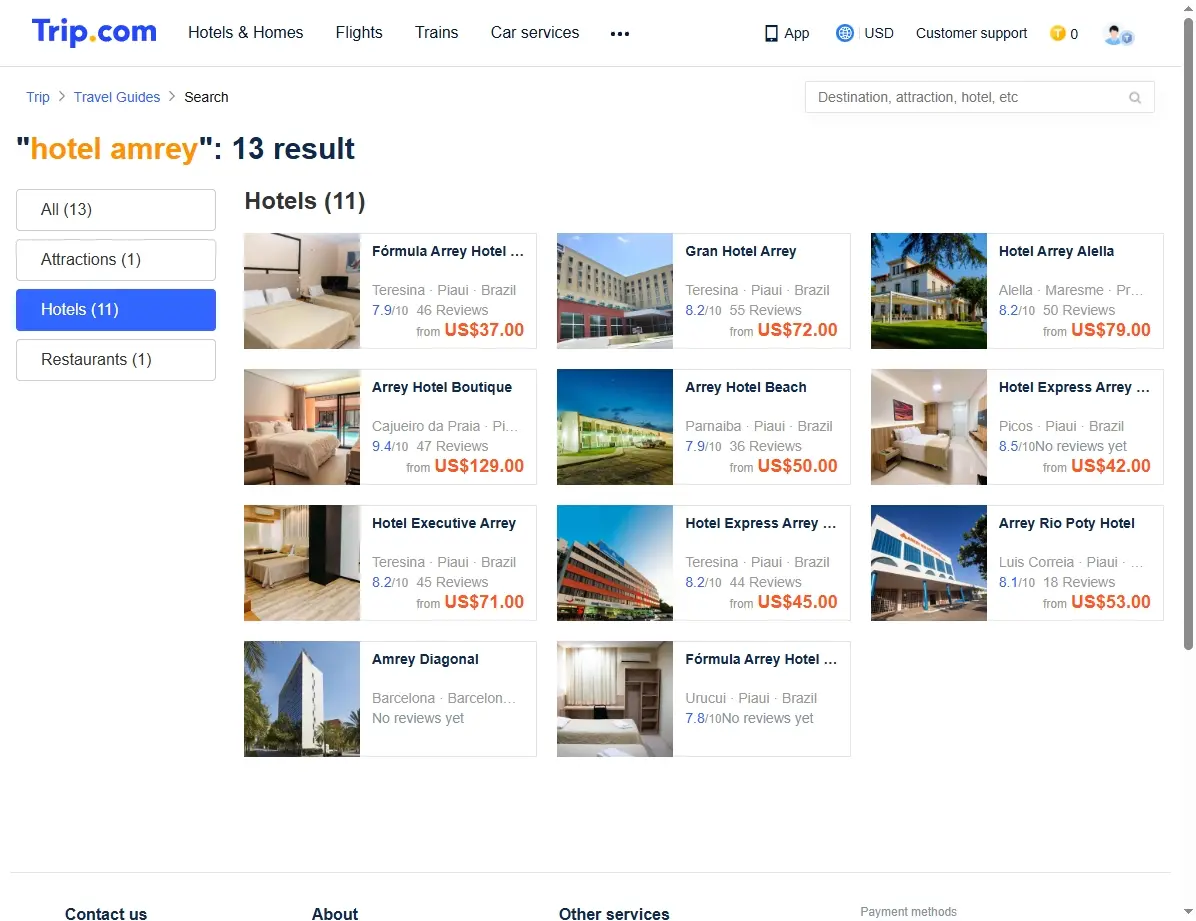
Task: Click Other services footer heading
Action: coord(614,913)
